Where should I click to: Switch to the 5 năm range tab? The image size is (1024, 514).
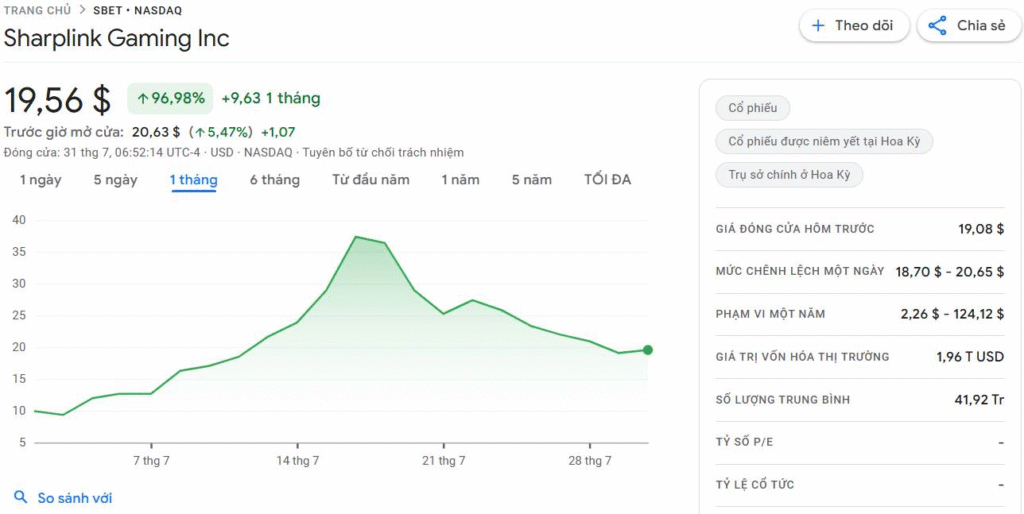532,180
